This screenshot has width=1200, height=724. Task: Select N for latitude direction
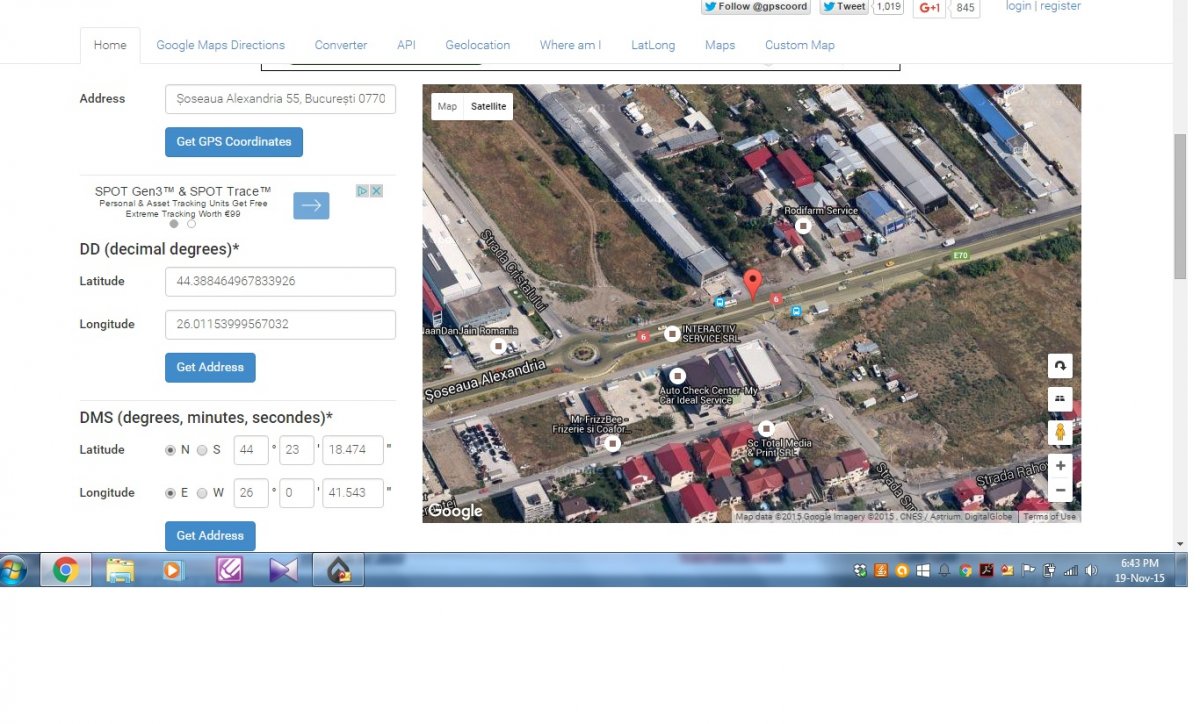(170, 451)
